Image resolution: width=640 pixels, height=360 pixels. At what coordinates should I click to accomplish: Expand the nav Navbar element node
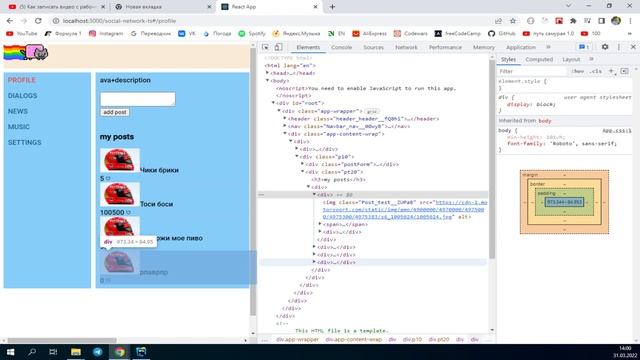[x=285, y=126]
